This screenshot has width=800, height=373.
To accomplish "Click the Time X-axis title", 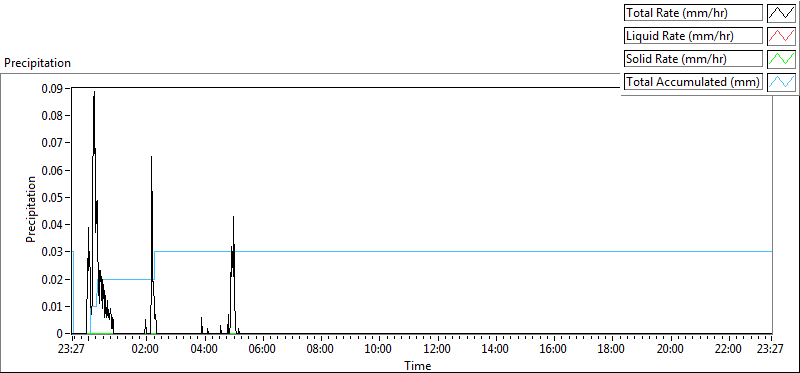I will point(417,365).
